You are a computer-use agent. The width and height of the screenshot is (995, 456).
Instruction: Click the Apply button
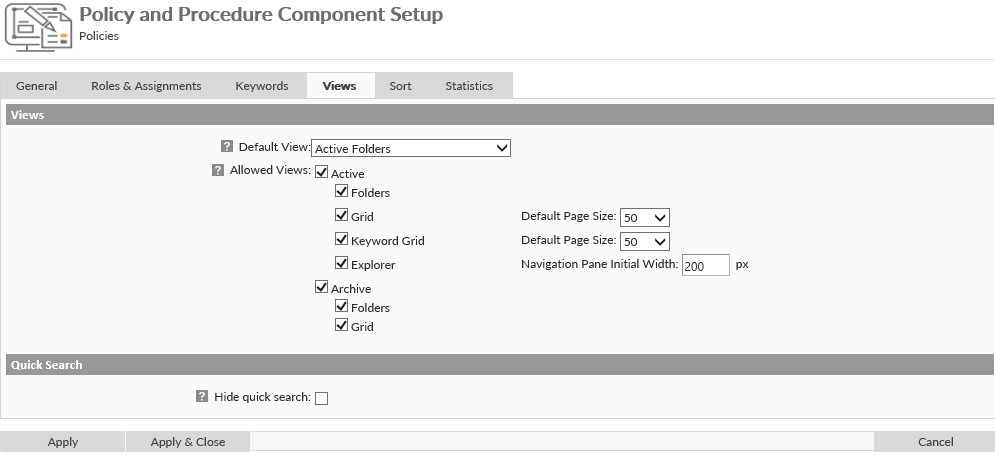click(63, 442)
